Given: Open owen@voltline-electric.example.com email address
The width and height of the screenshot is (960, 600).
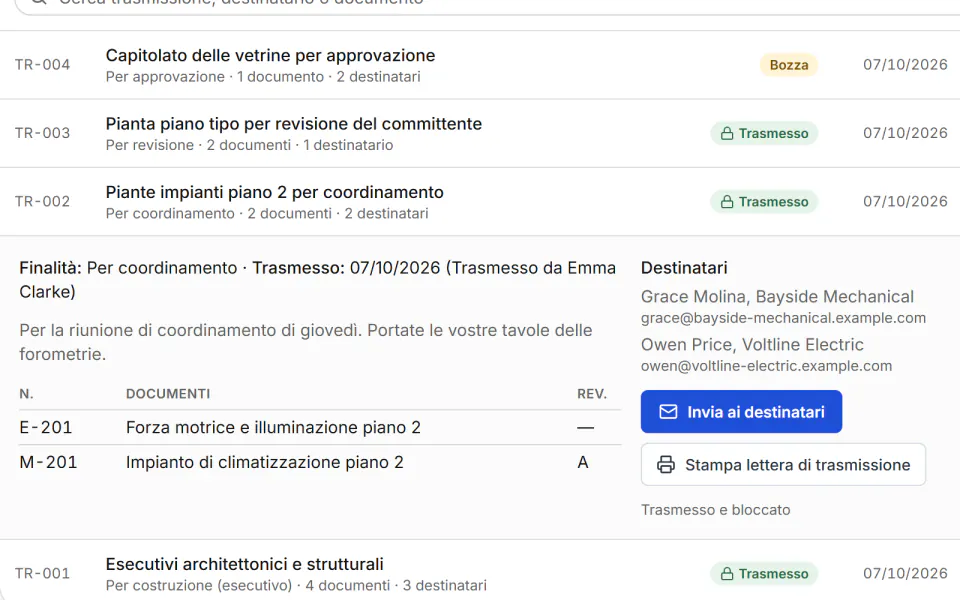Looking at the screenshot, I should 766,366.
